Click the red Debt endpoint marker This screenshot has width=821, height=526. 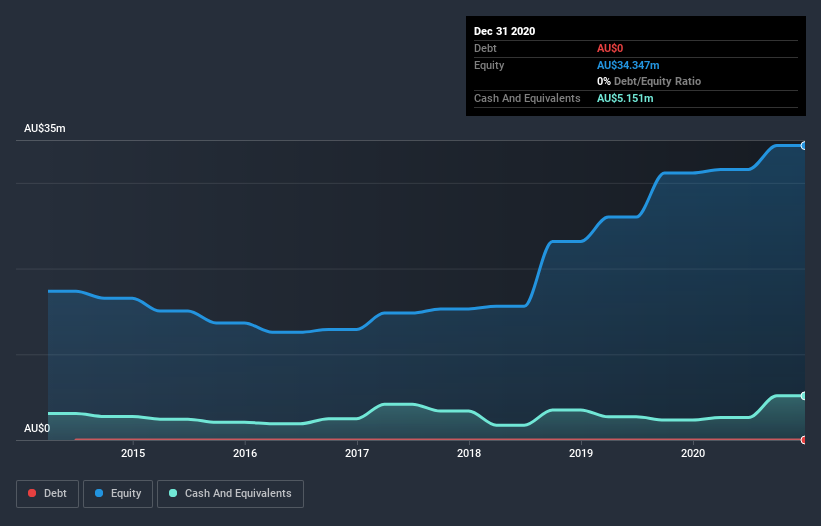(804, 440)
